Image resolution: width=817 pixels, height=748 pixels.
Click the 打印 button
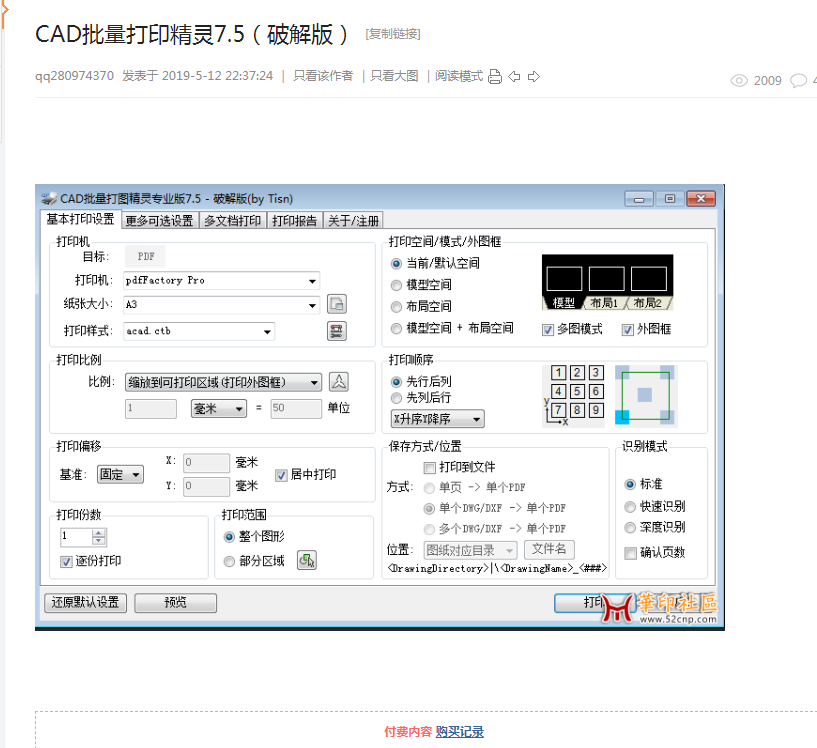point(594,603)
